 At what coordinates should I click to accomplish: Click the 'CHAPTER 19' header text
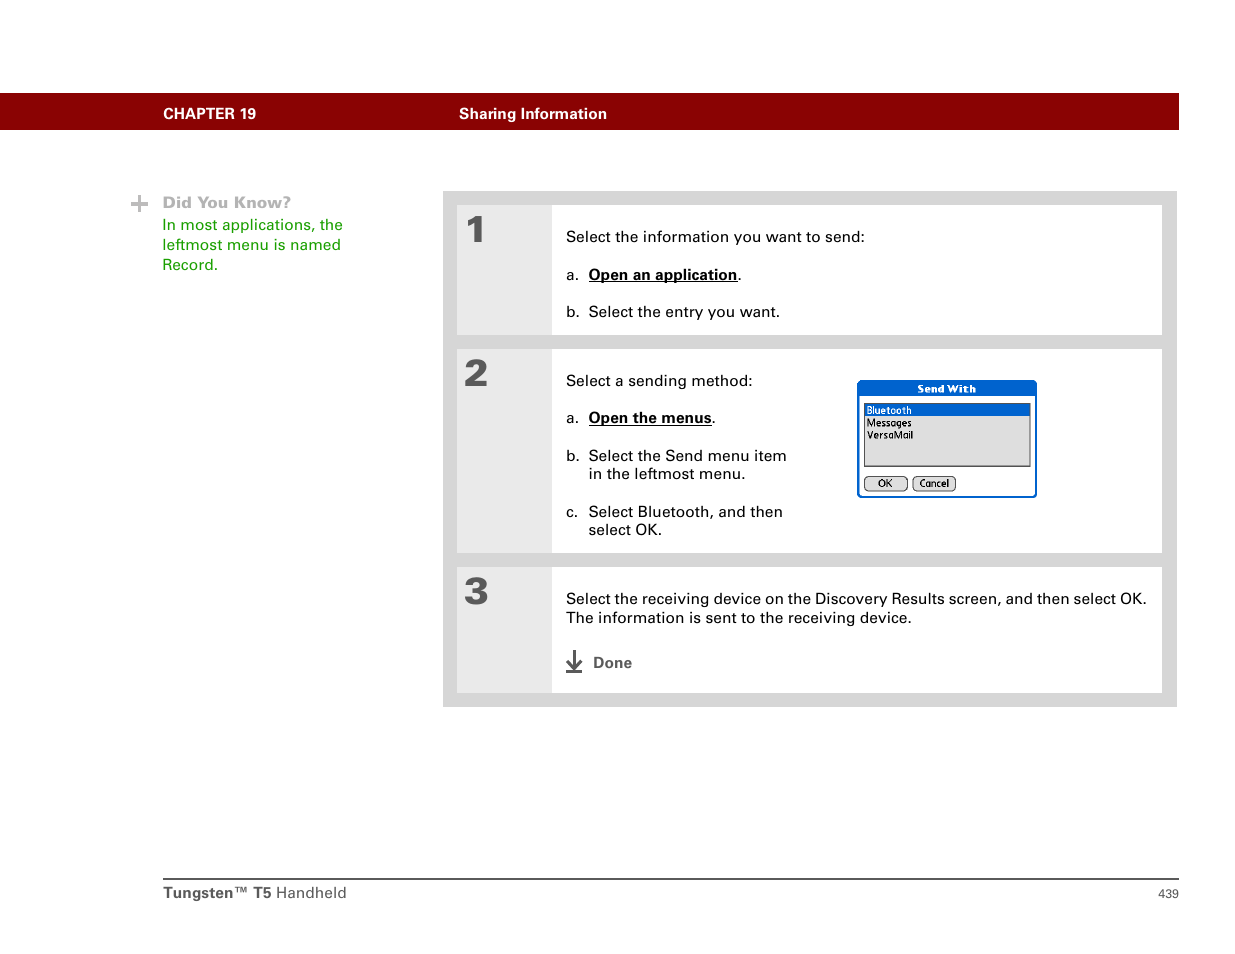tap(209, 114)
